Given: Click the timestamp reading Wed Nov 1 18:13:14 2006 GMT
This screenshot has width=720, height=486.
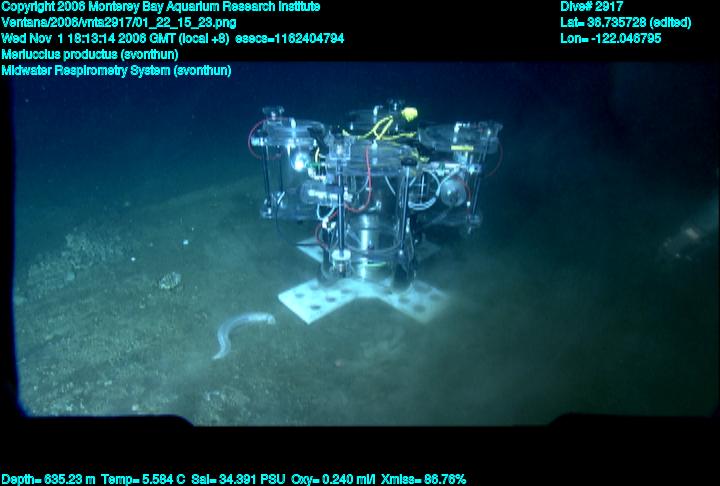Looking at the screenshot, I should [88, 39].
